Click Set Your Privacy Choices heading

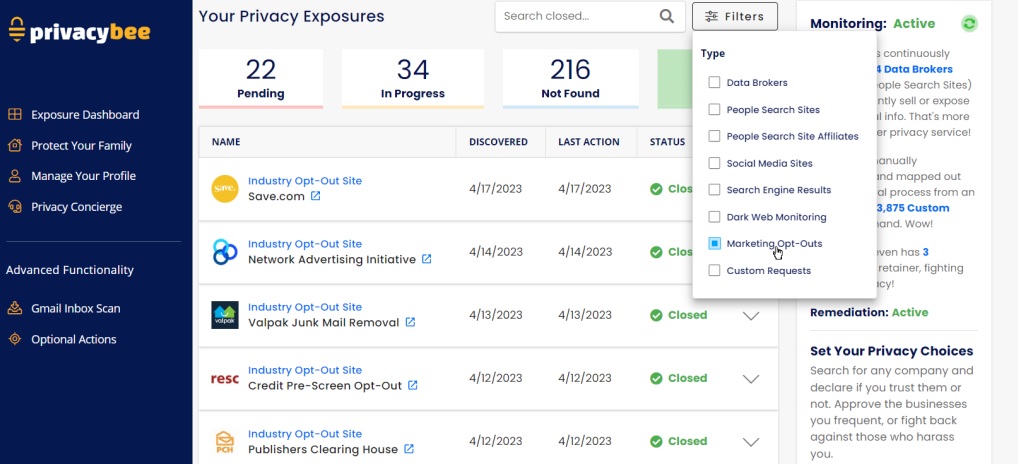click(x=891, y=351)
